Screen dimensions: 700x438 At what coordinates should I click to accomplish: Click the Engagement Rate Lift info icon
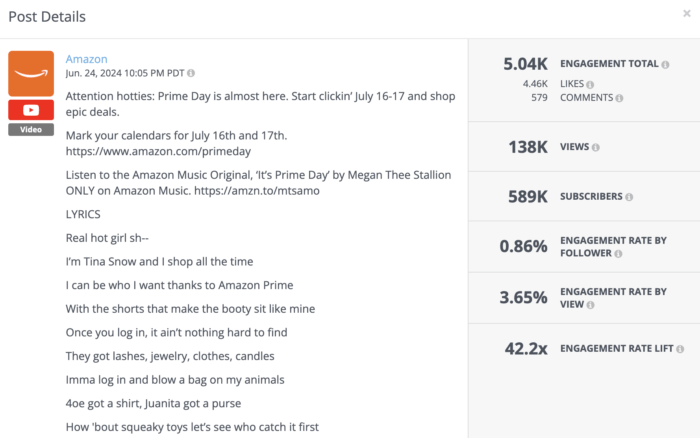(x=680, y=349)
